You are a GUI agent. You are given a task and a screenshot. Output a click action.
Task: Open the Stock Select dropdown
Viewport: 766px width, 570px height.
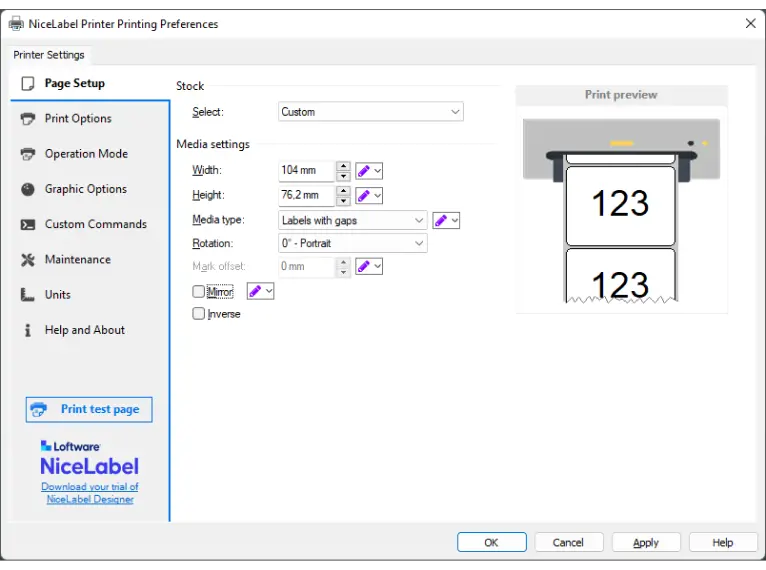click(x=370, y=112)
